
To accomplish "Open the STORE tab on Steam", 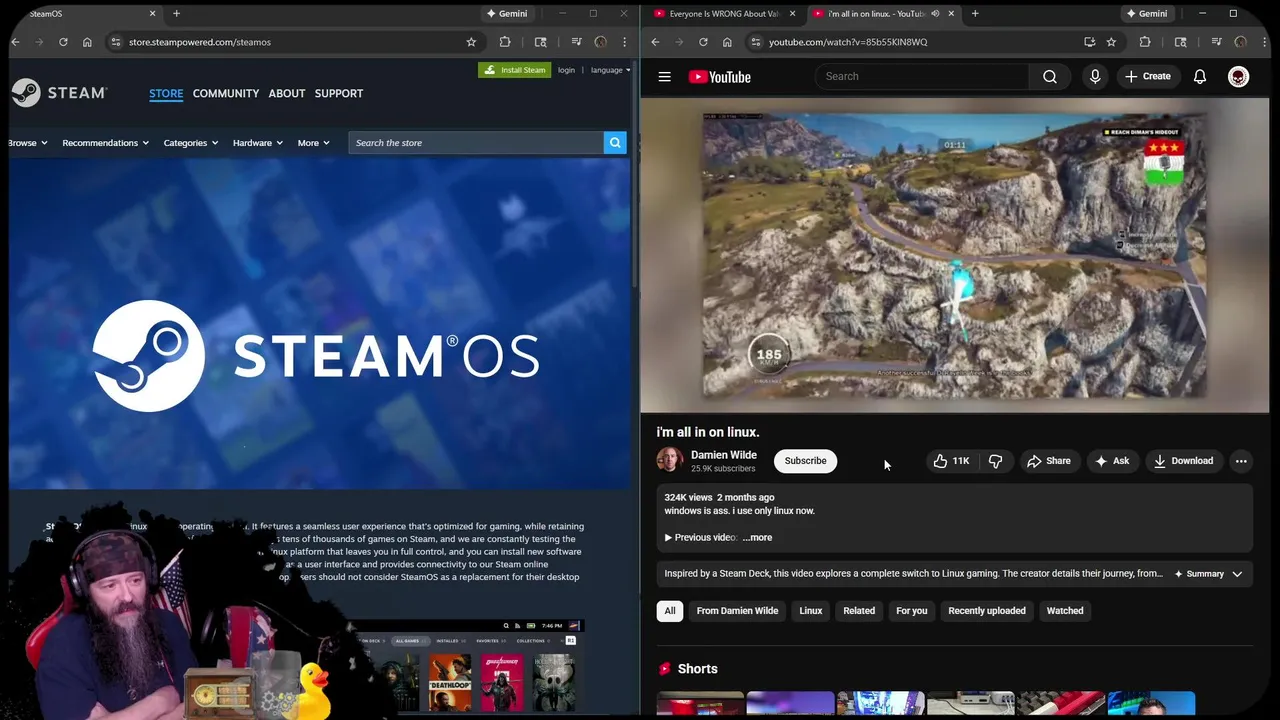I will click(166, 93).
